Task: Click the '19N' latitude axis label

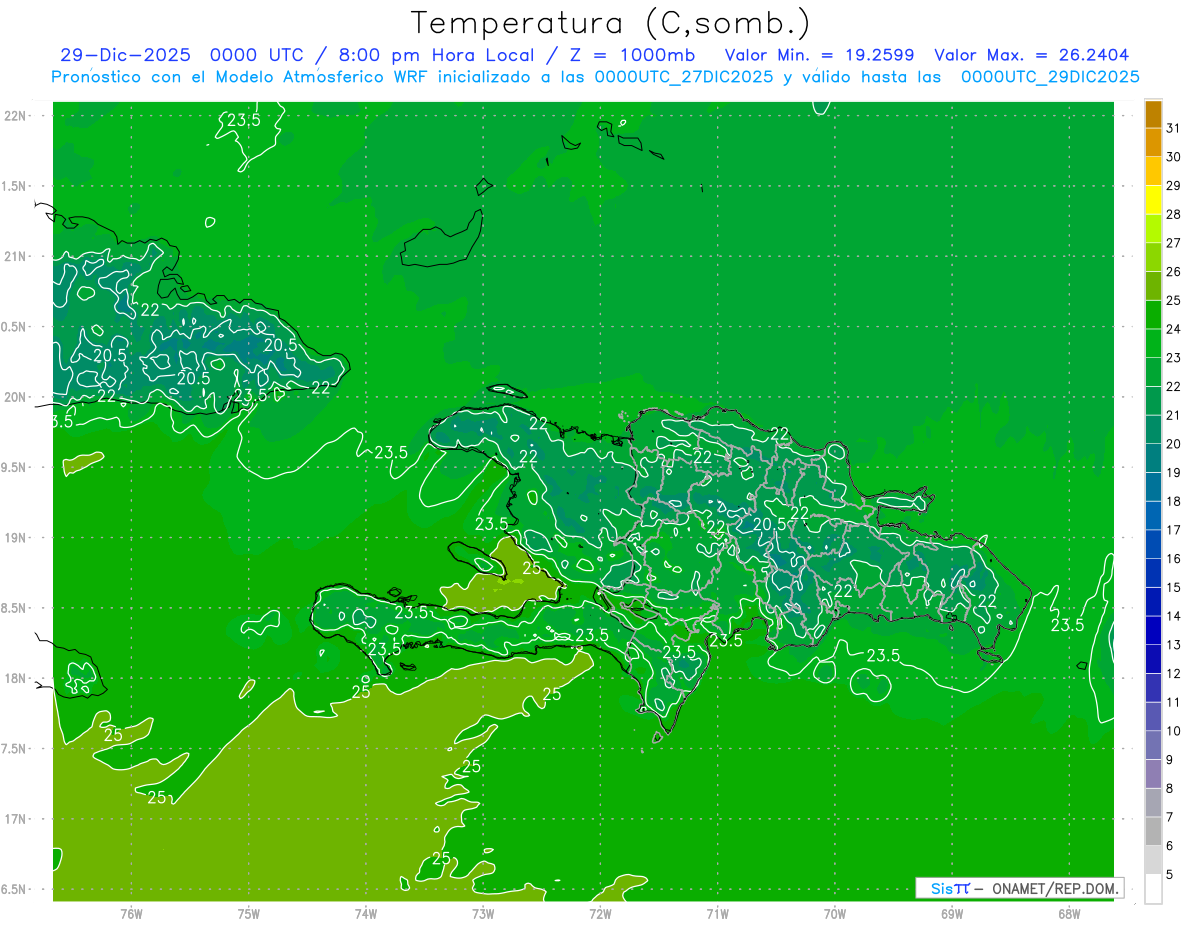Action: pyautogui.click(x=16, y=537)
